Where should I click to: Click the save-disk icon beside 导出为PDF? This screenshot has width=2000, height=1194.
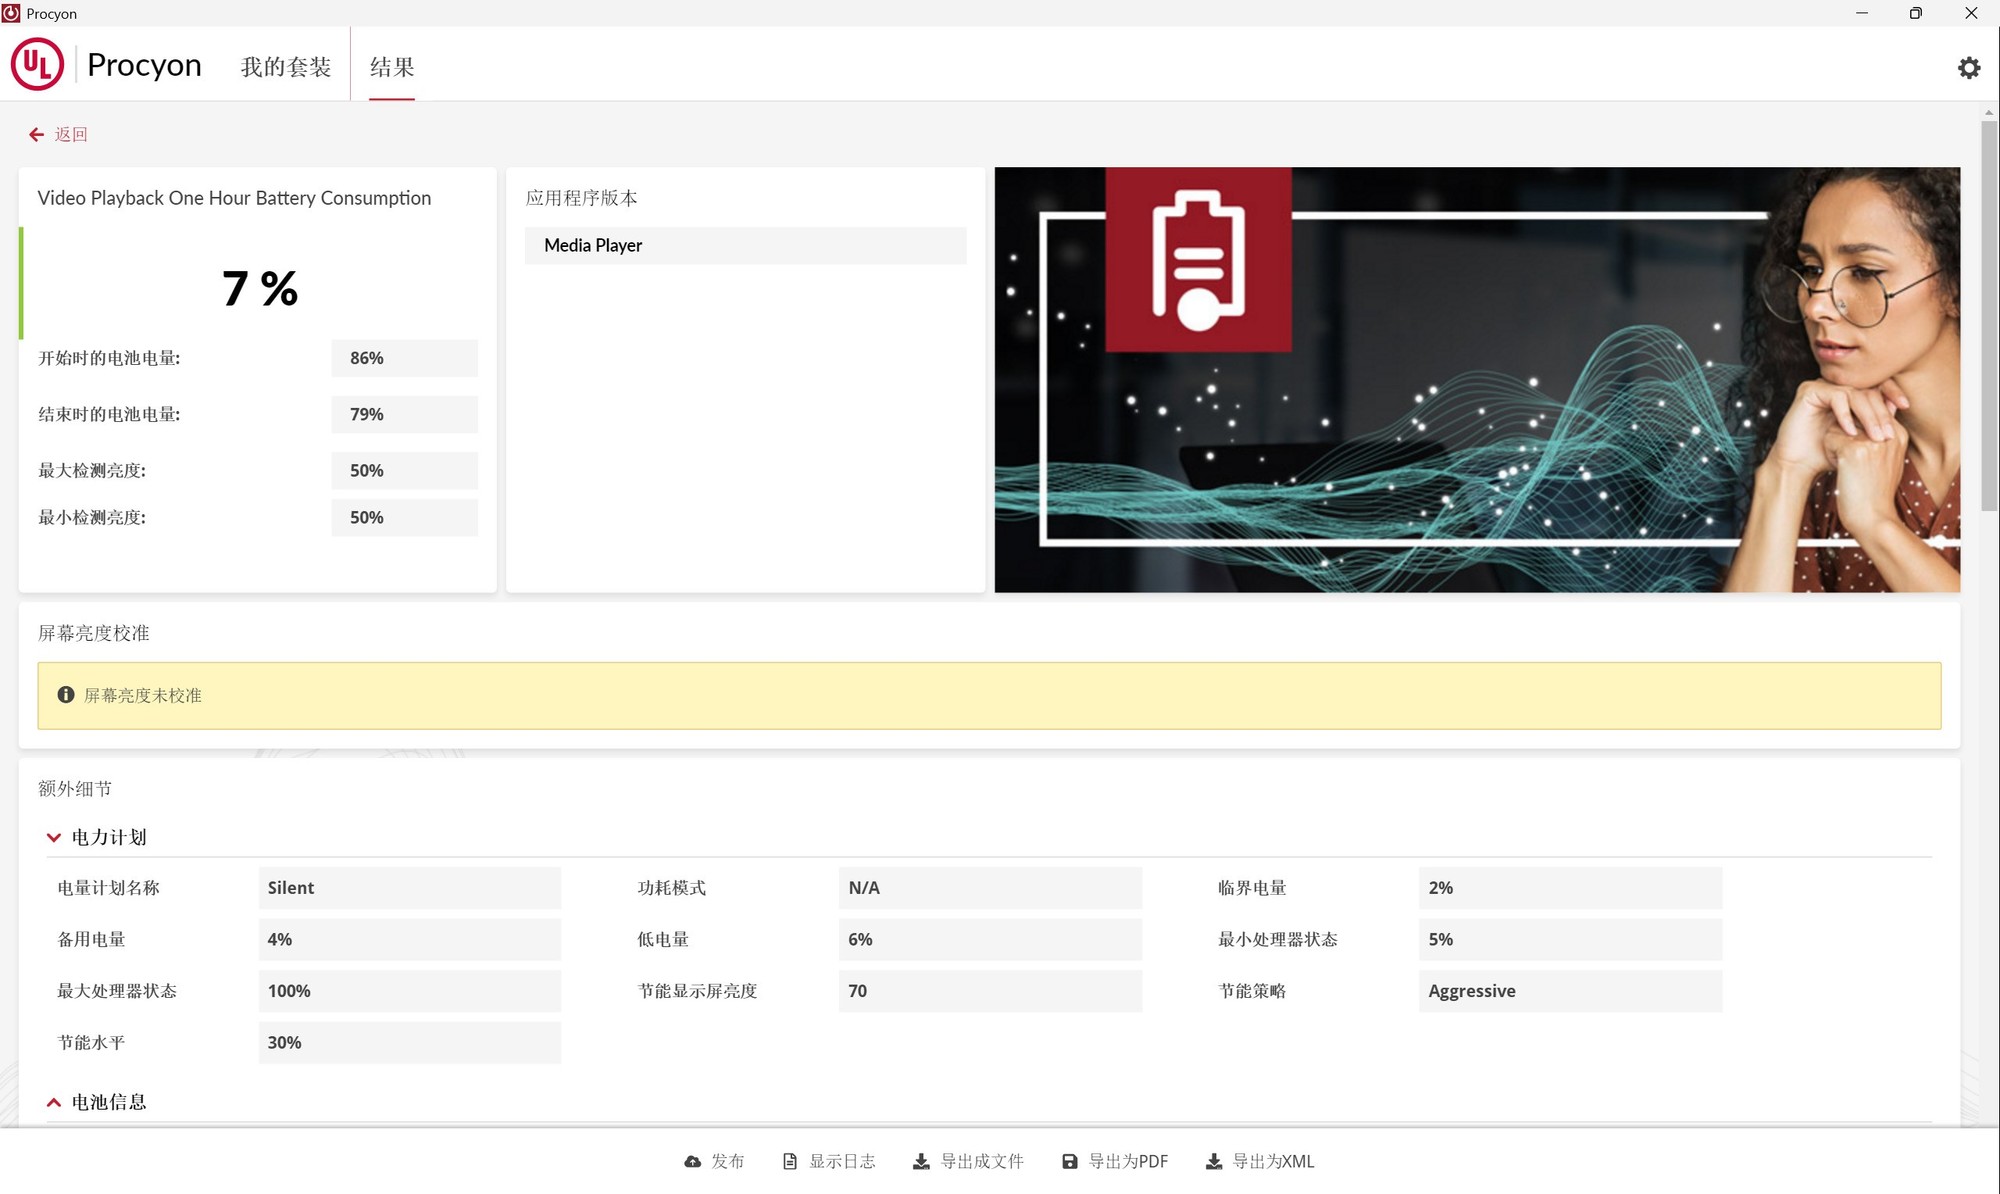(1068, 1161)
